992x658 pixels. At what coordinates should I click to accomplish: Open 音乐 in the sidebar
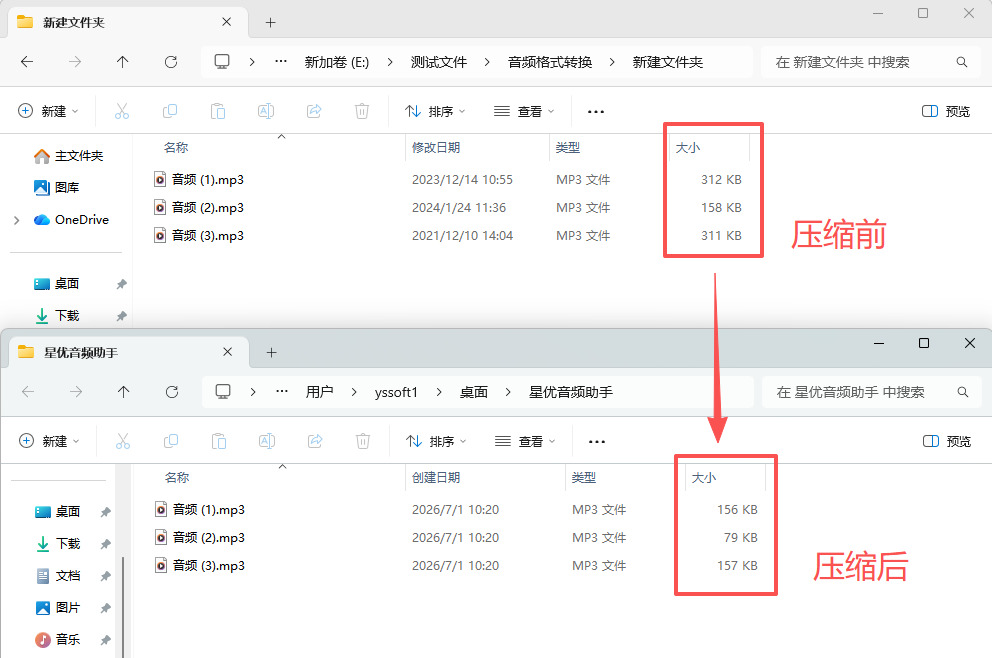pos(58,640)
